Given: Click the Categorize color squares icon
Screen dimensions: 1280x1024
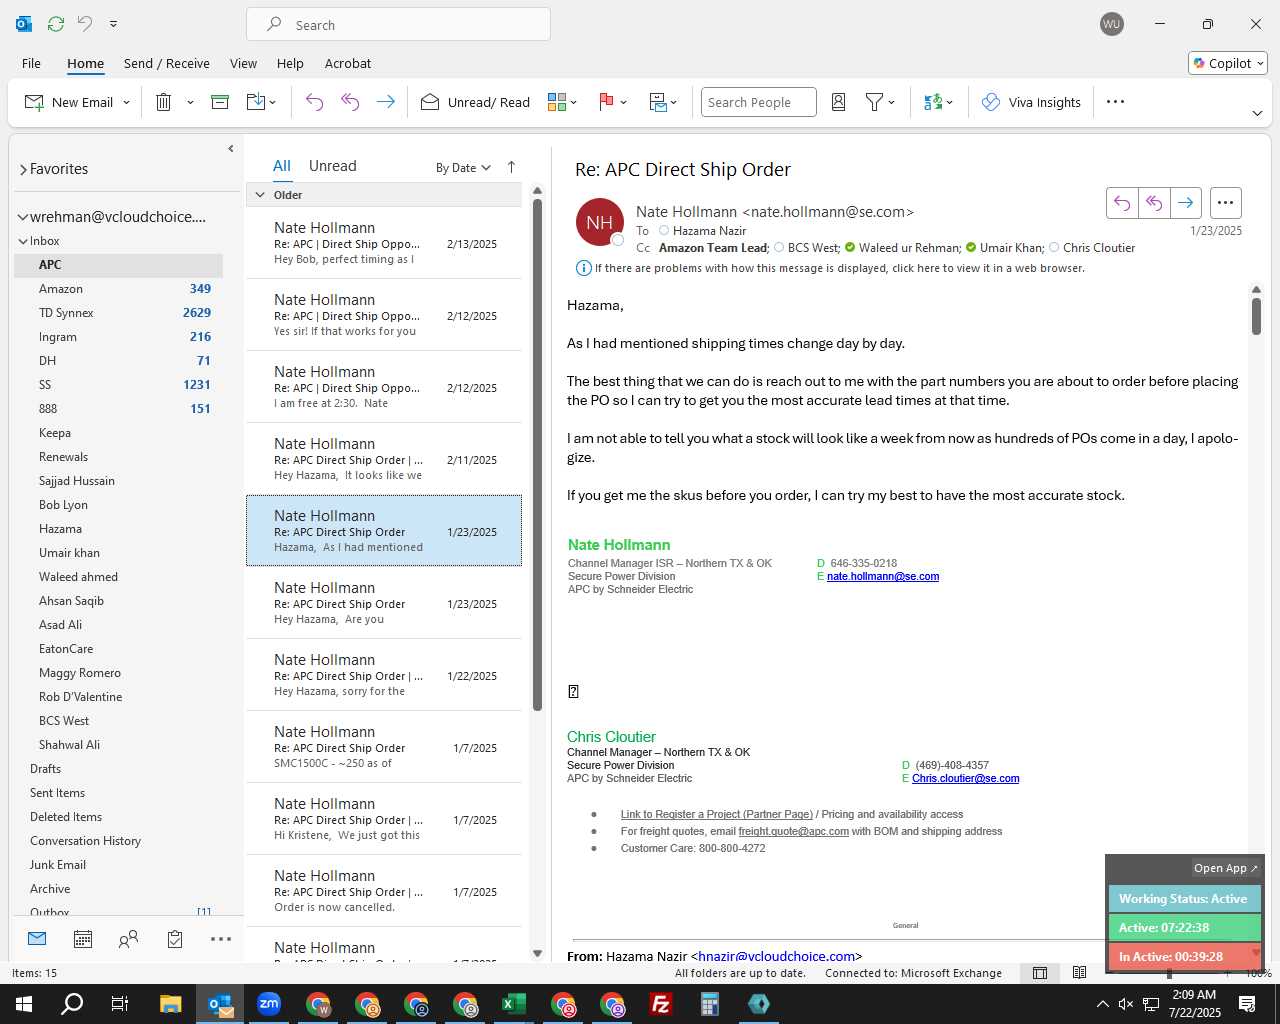Looking at the screenshot, I should 557,102.
